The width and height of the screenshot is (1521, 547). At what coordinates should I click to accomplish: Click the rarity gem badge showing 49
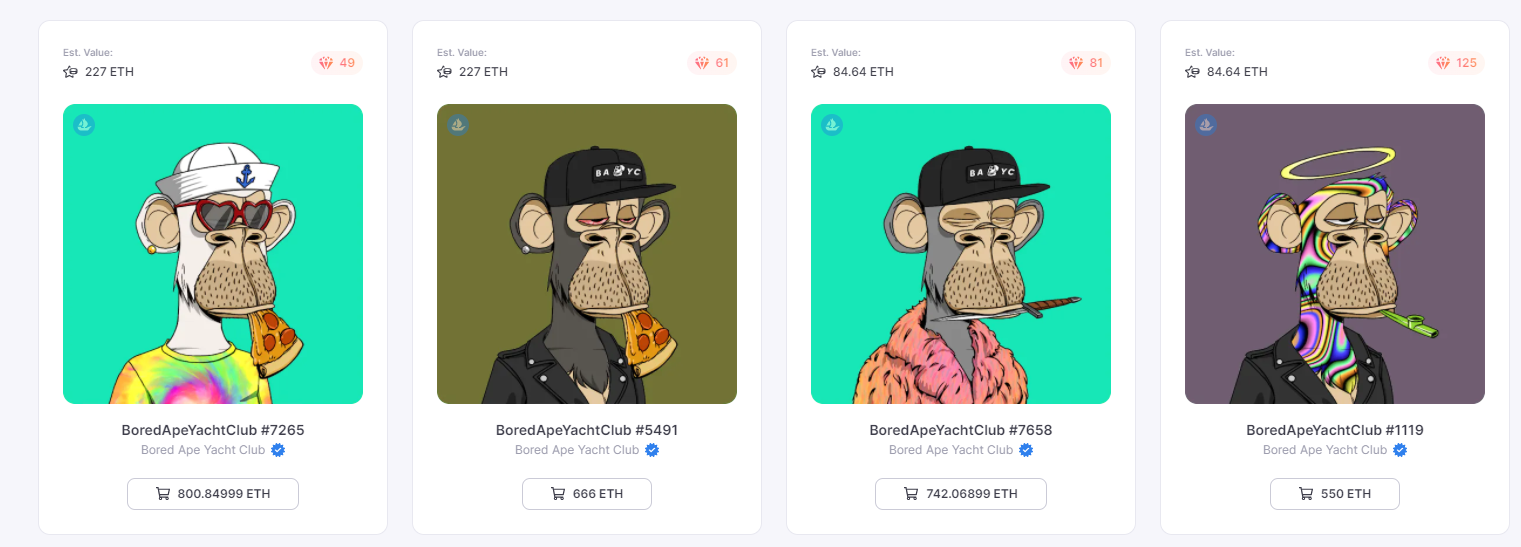tap(337, 63)
